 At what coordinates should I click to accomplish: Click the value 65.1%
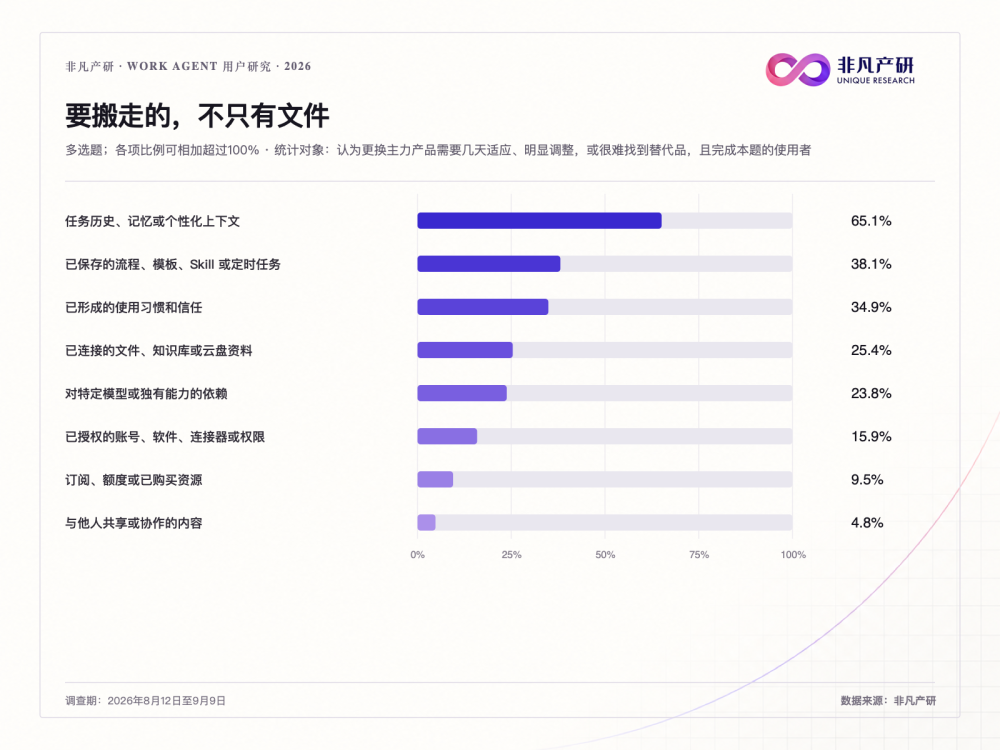click(871, 221)
